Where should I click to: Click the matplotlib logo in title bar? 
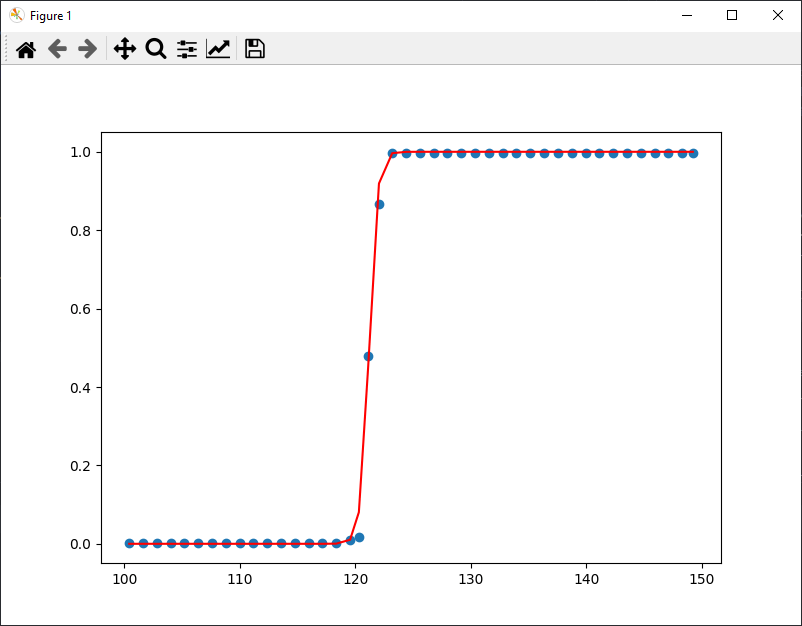point(18,15)
